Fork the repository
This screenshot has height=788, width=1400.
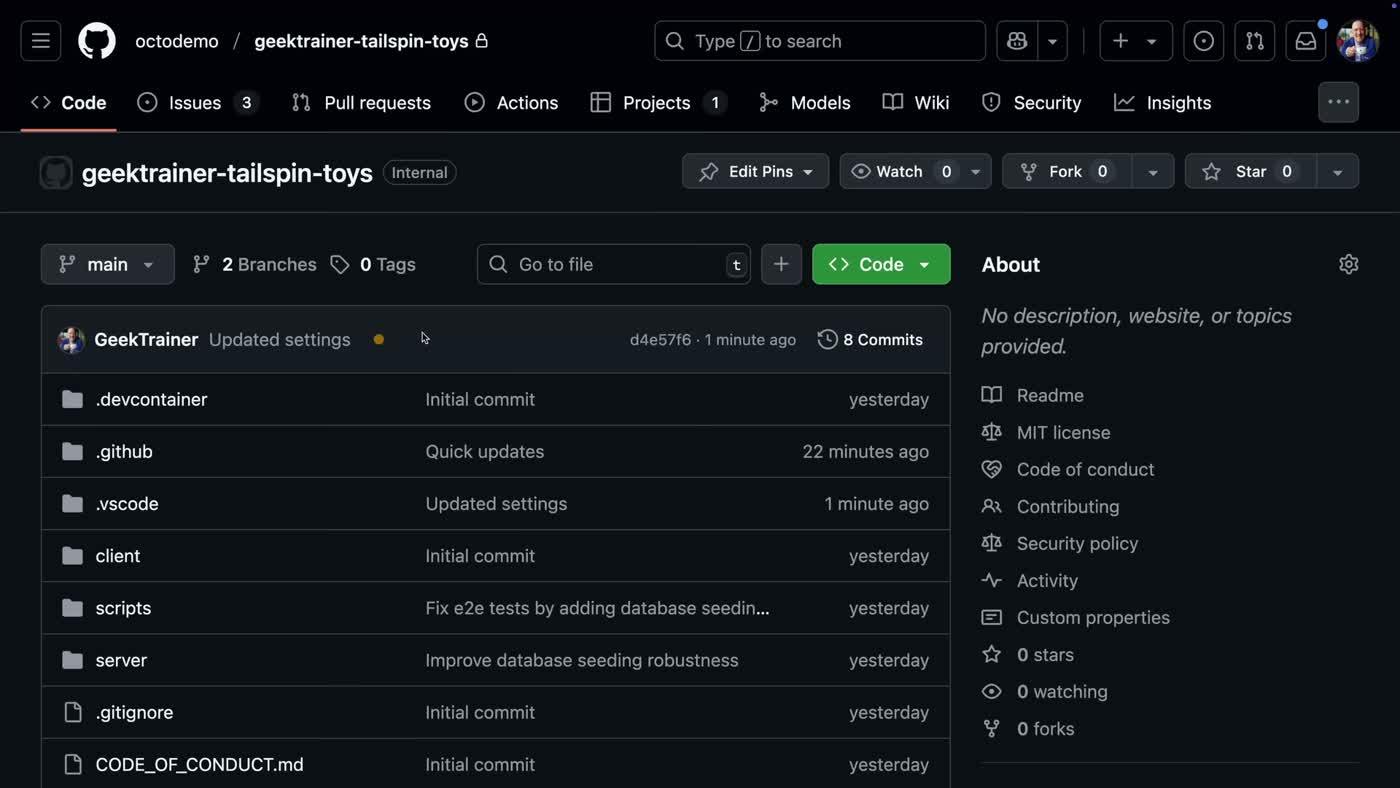pos(1066,172)
